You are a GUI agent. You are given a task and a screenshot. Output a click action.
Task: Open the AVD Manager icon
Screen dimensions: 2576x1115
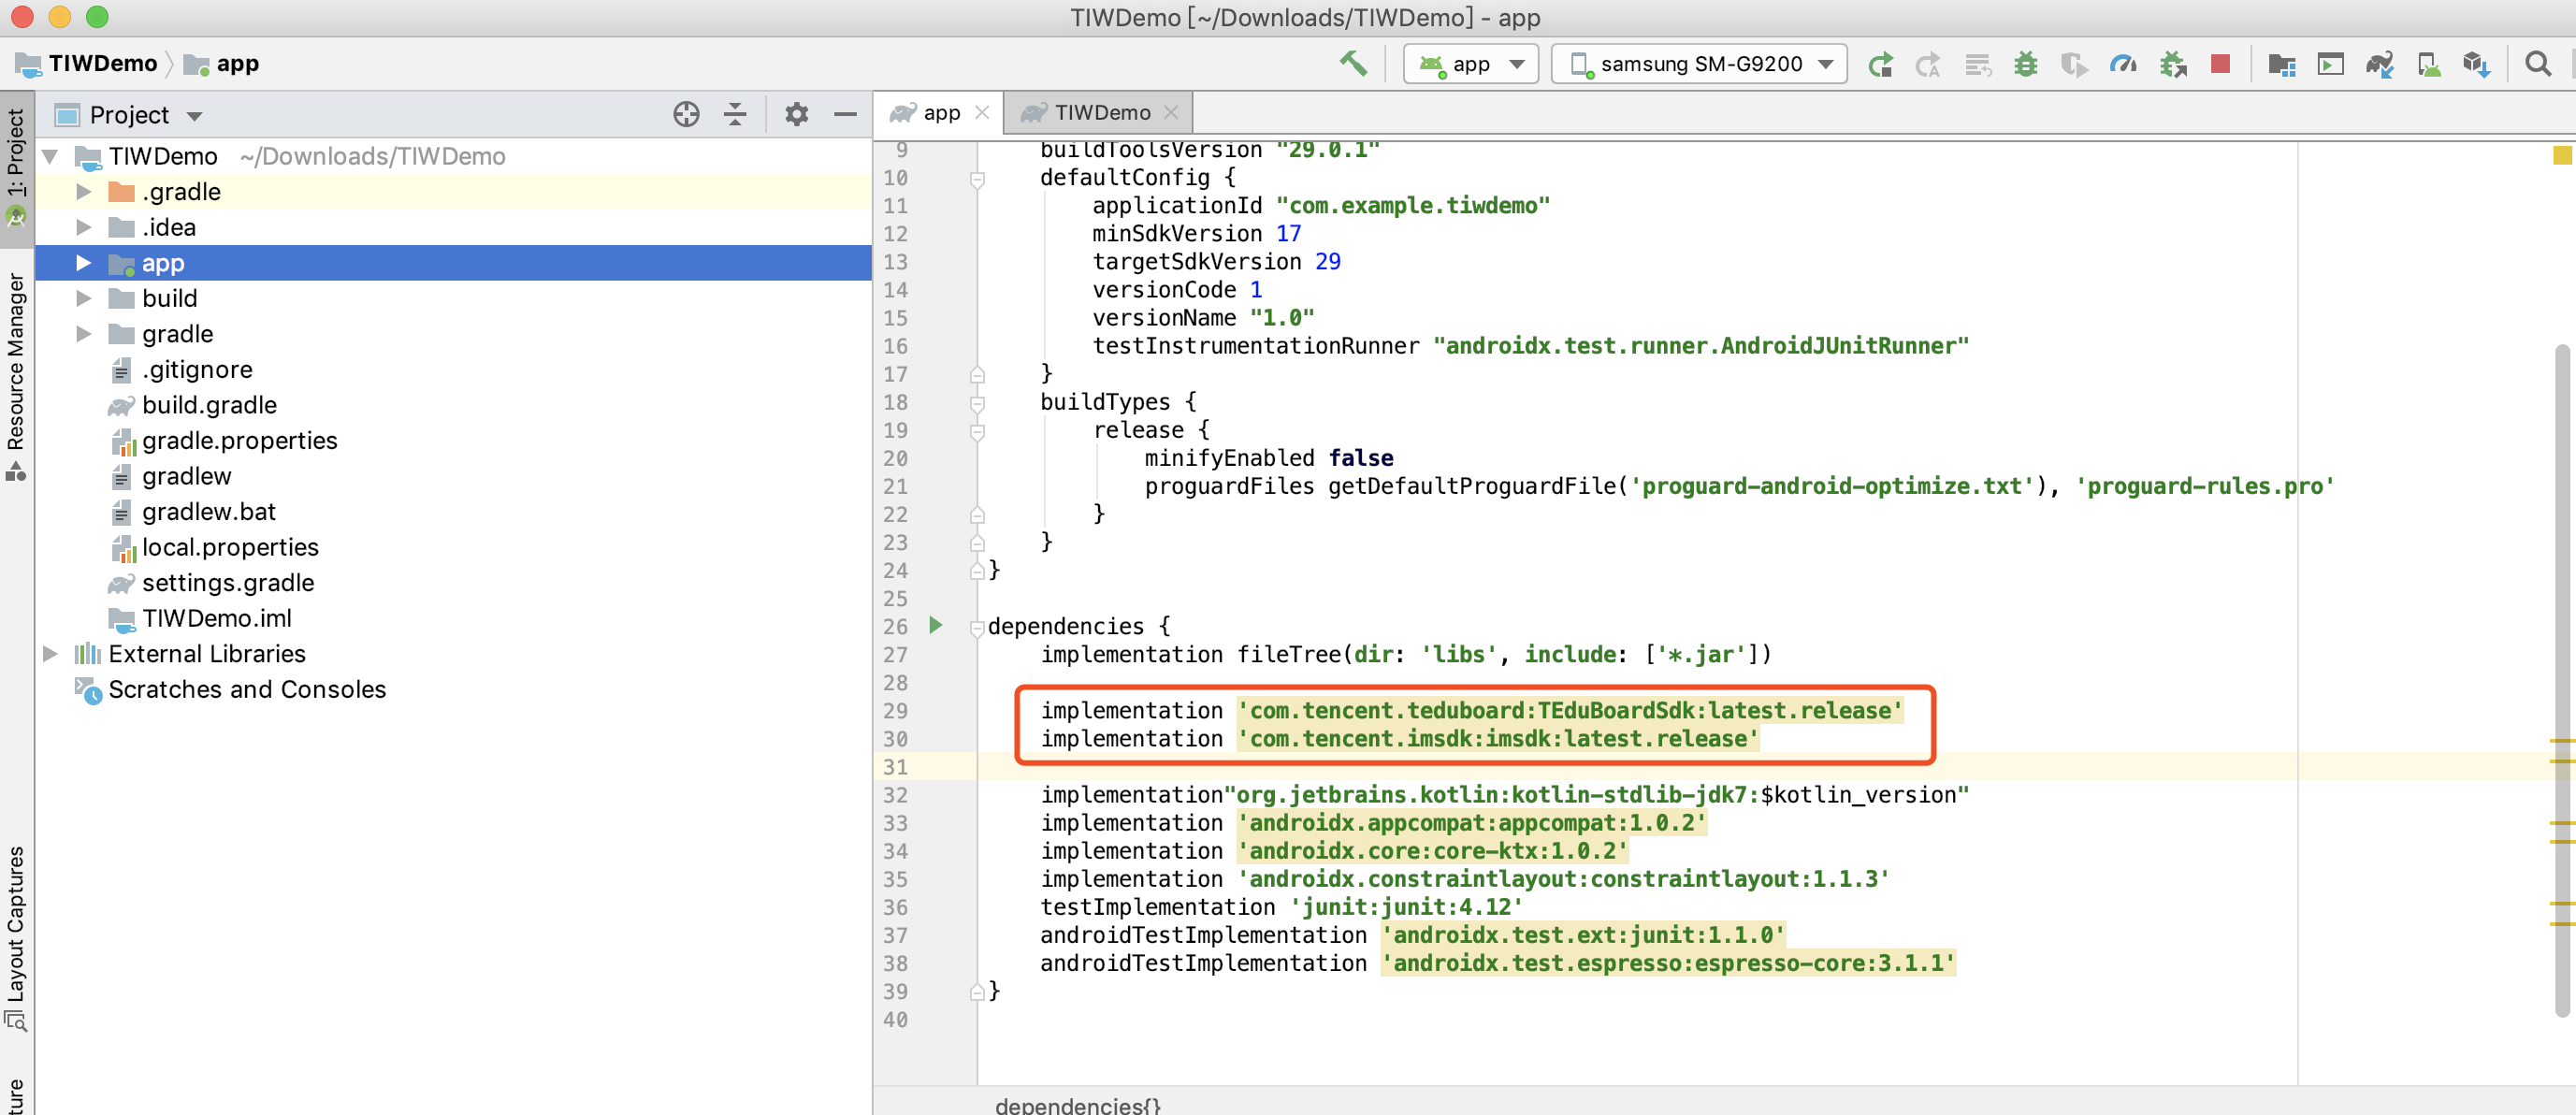point(2428,64)
